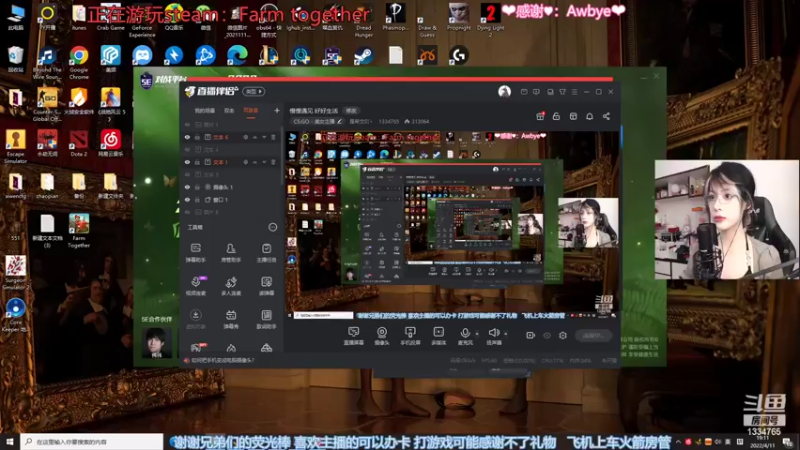Screen dimensions: 800x450
Task: Switch to the second scene tab
Action: coord(229,111)
